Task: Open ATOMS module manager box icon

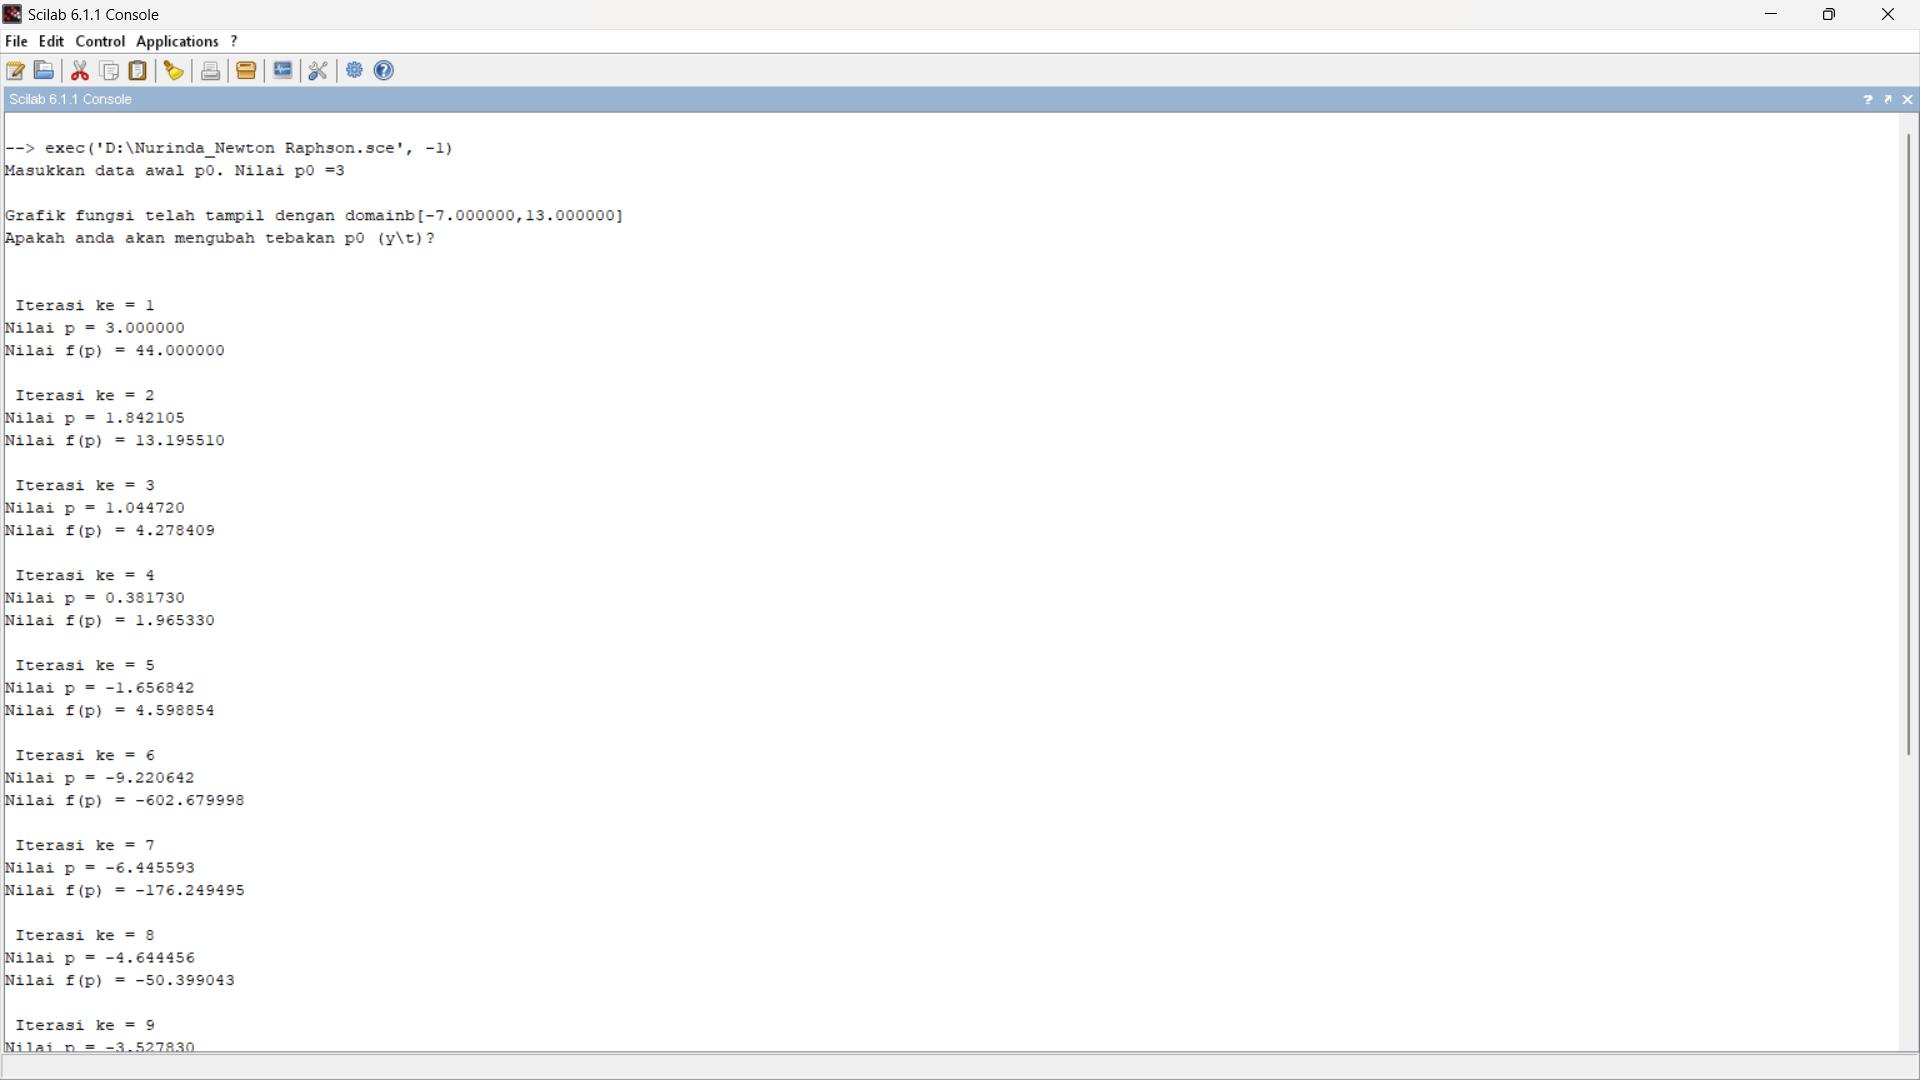Action: 246,71
